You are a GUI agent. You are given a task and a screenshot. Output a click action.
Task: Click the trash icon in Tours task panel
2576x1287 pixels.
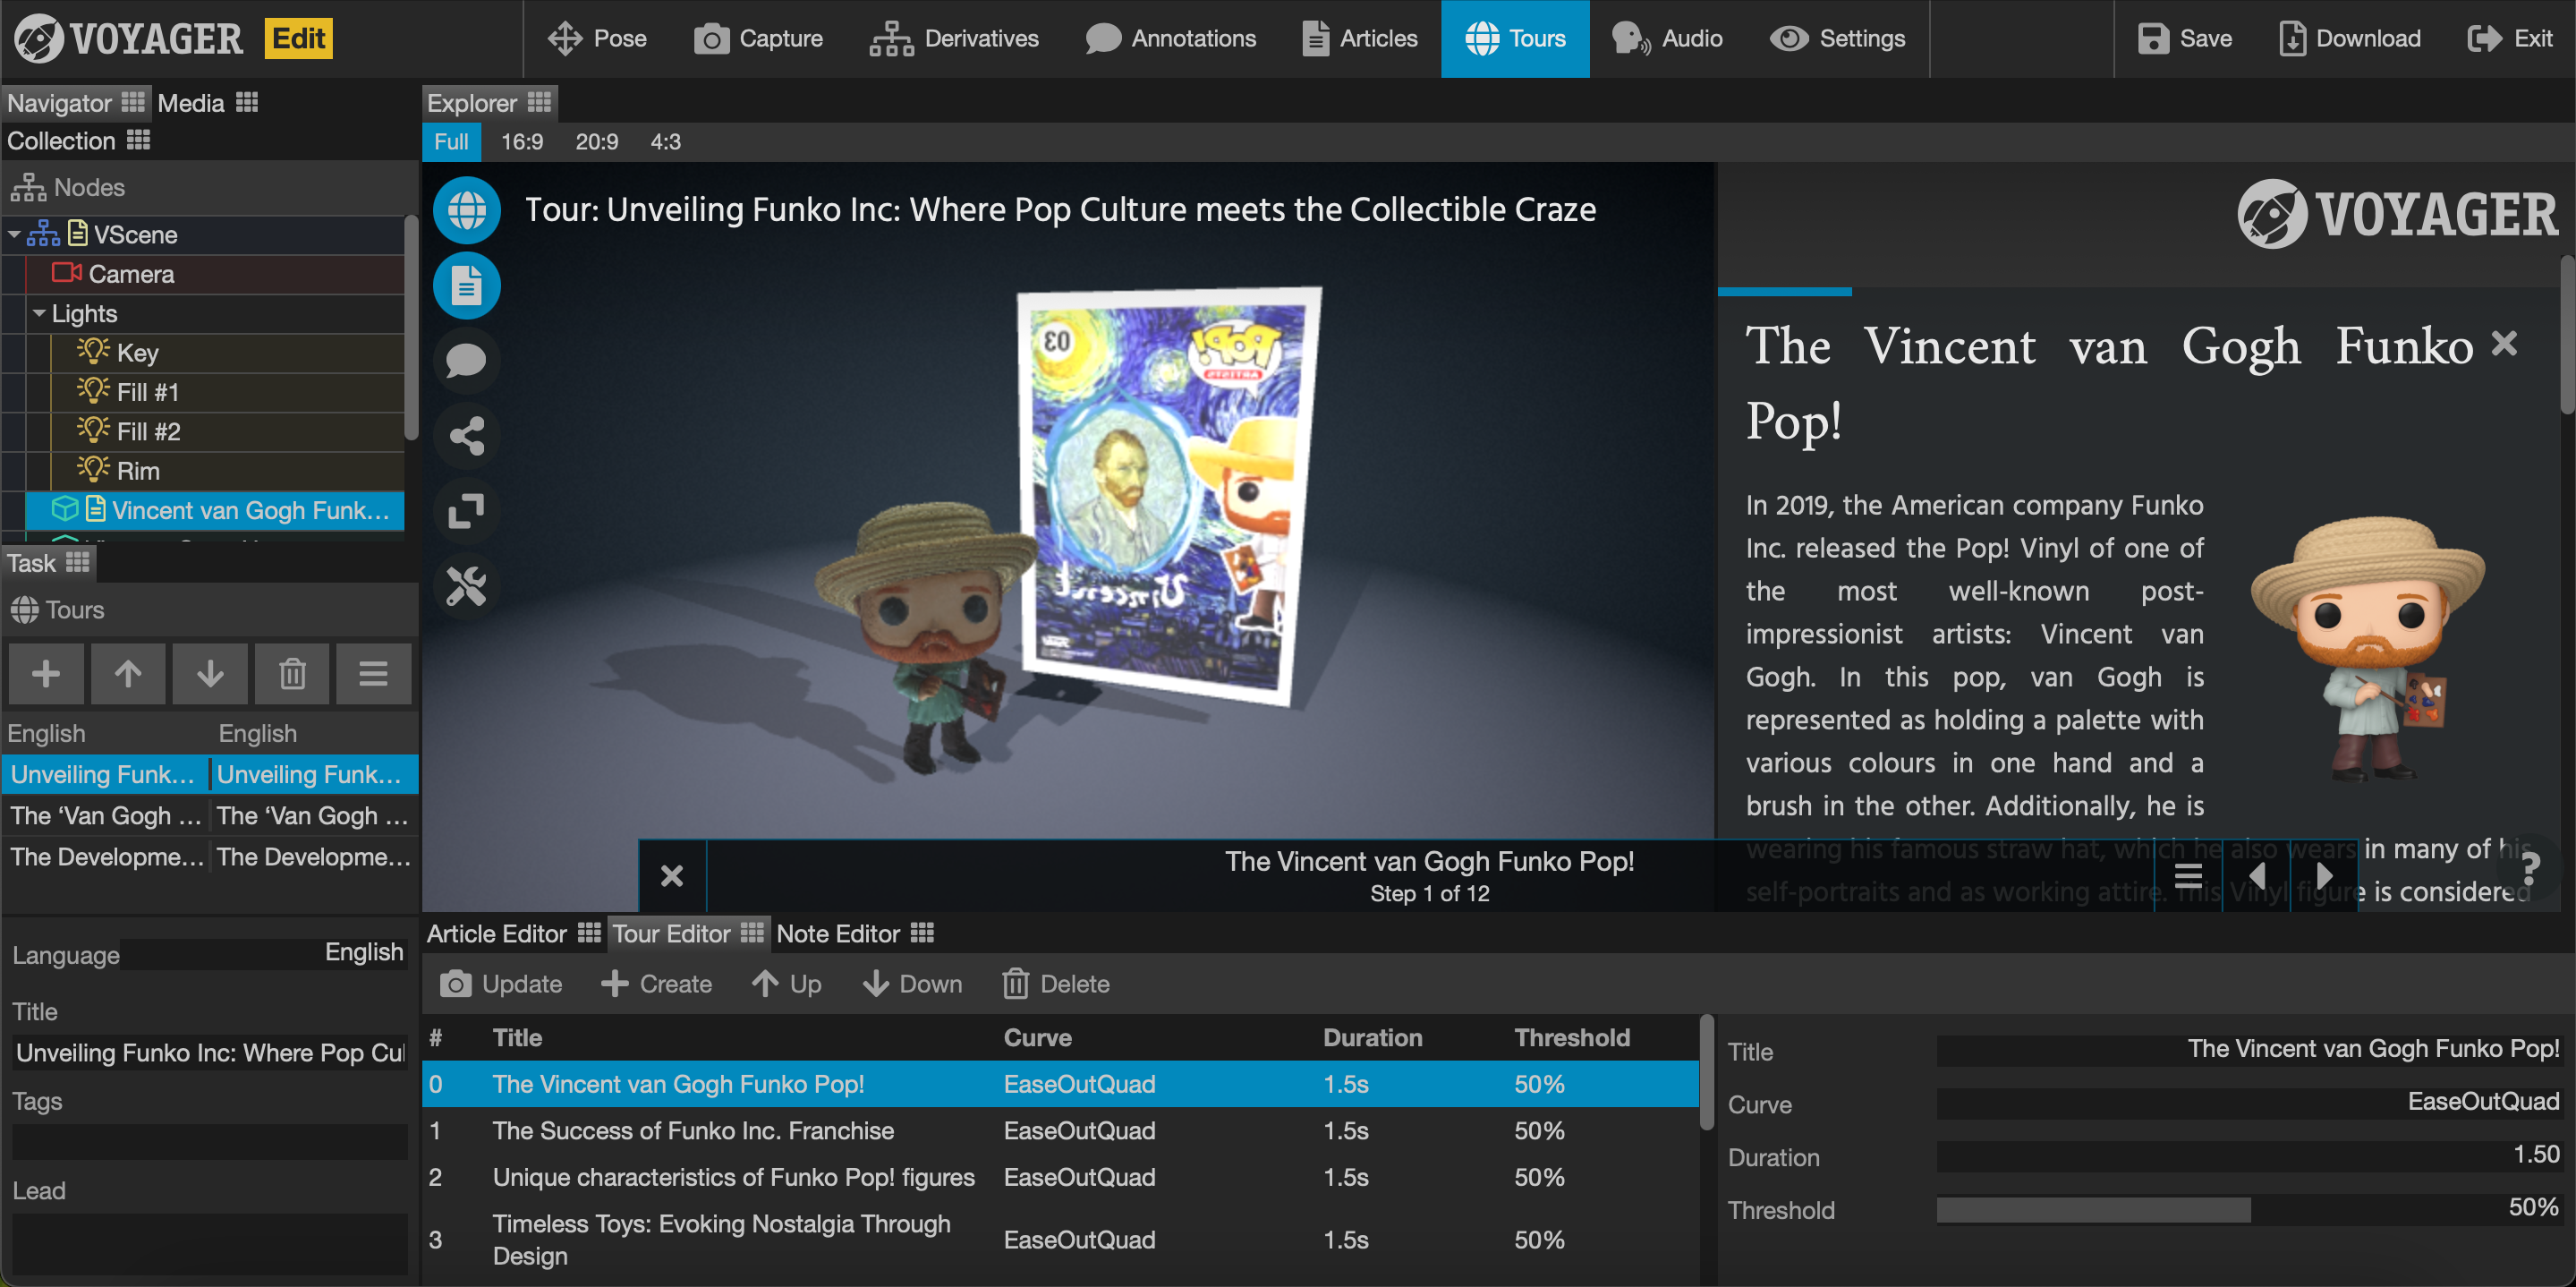pyautogui.click(x=292, y=674)
